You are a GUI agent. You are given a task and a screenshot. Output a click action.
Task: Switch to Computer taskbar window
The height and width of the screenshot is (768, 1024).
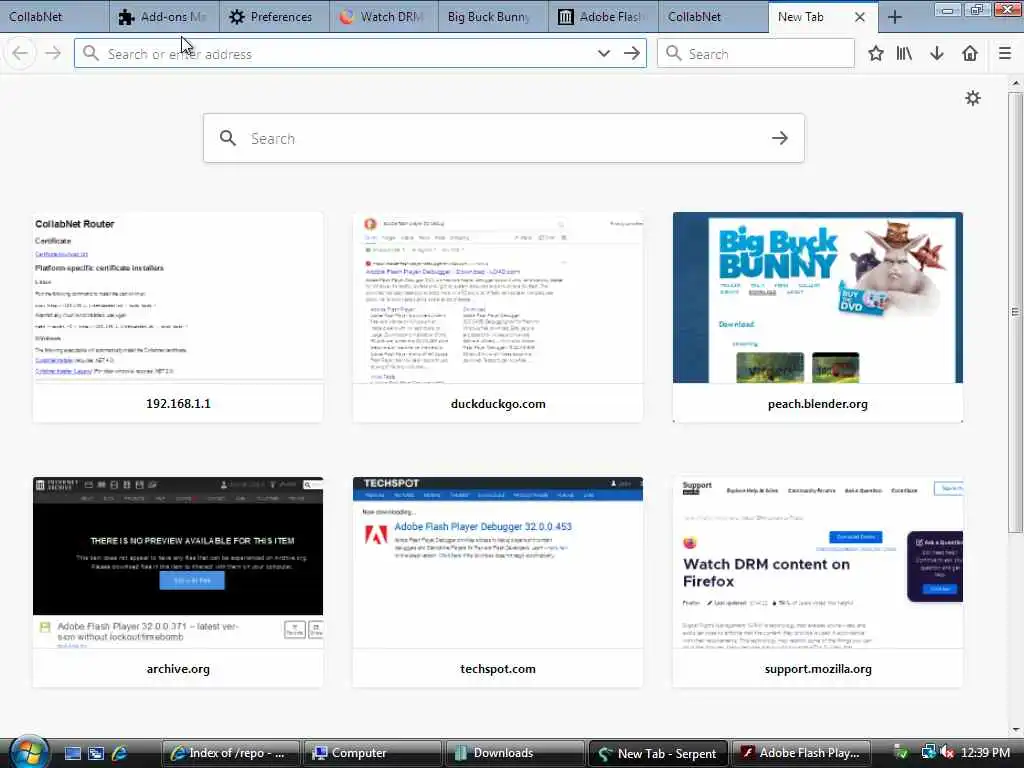pyautogui.click(x=373, y=753)
